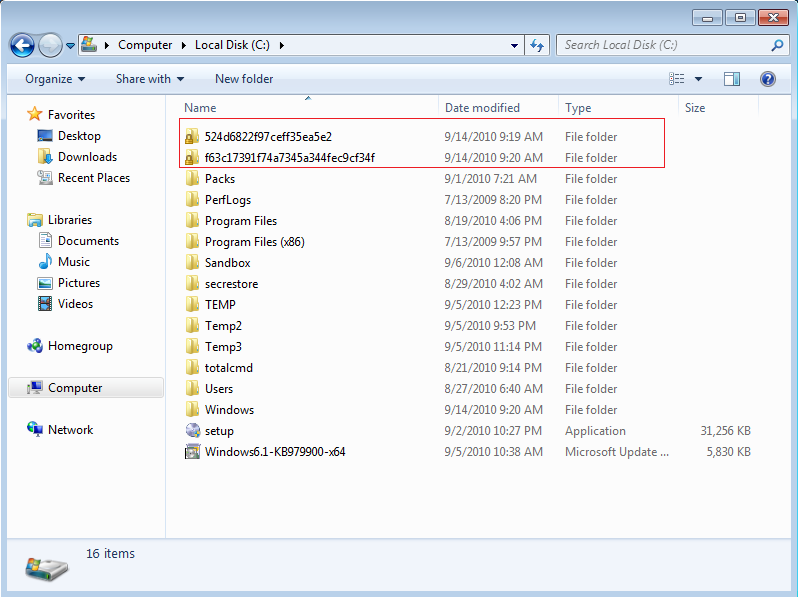Open the Documents library

(x=89, y=241)
